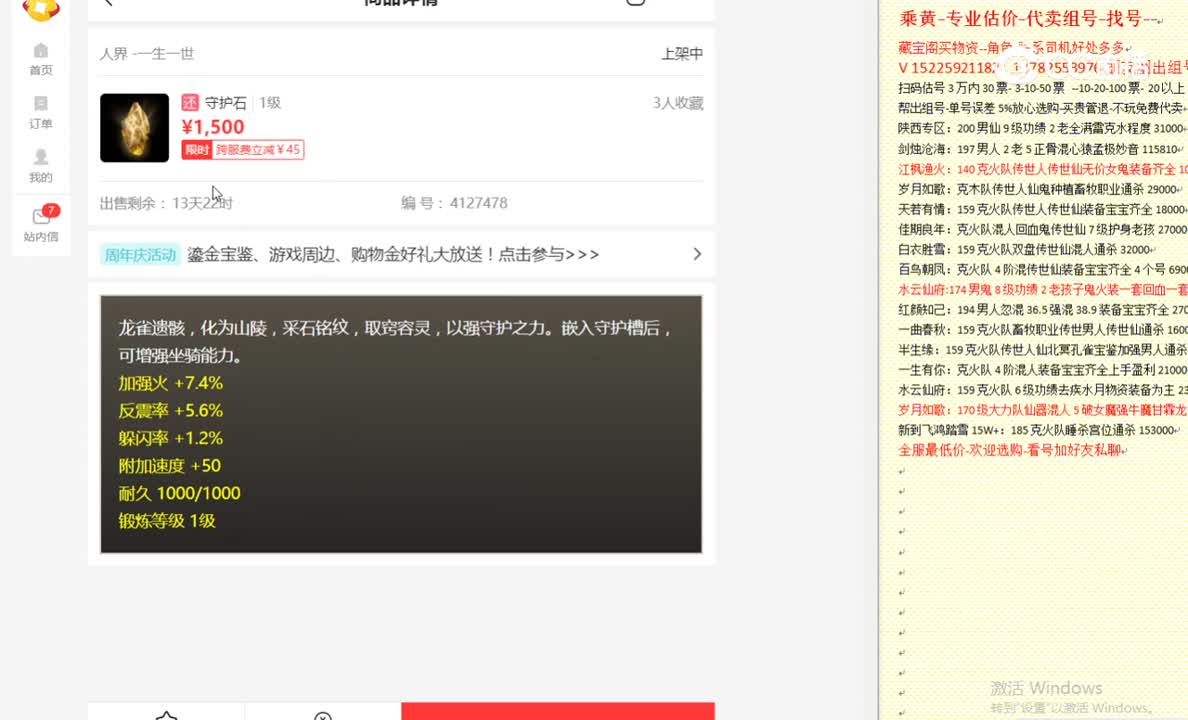Click the red line starting with V 152259

click(x=1043, y=67)
